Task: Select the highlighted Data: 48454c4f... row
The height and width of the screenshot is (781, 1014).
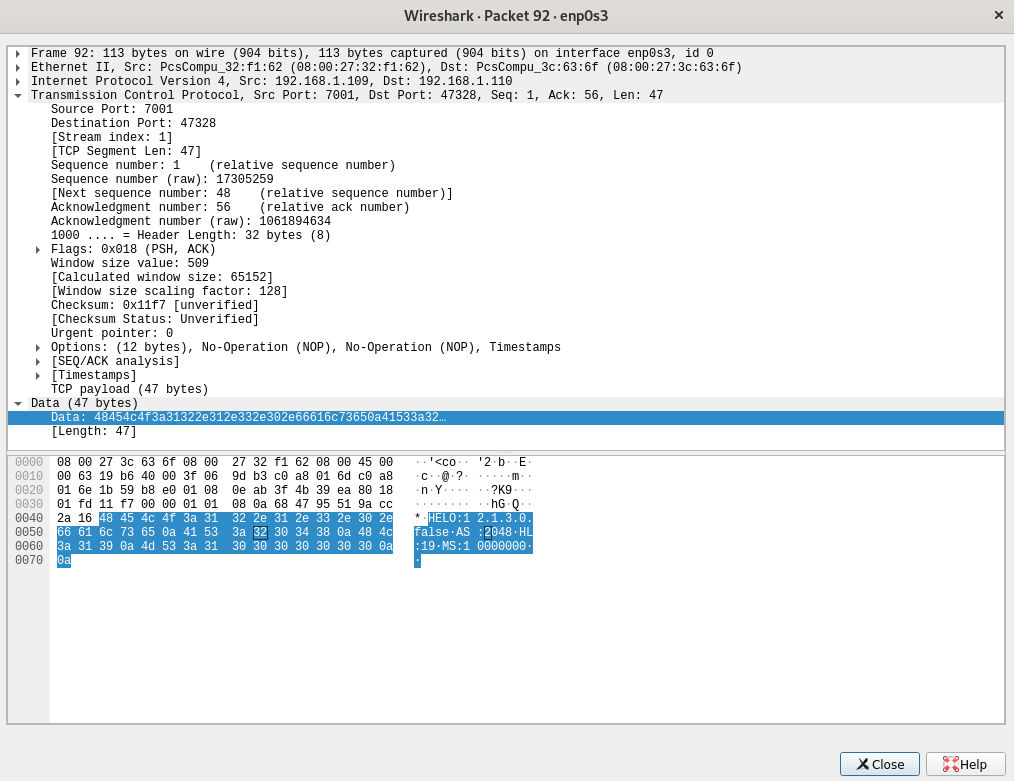Action: pos(506,418)
